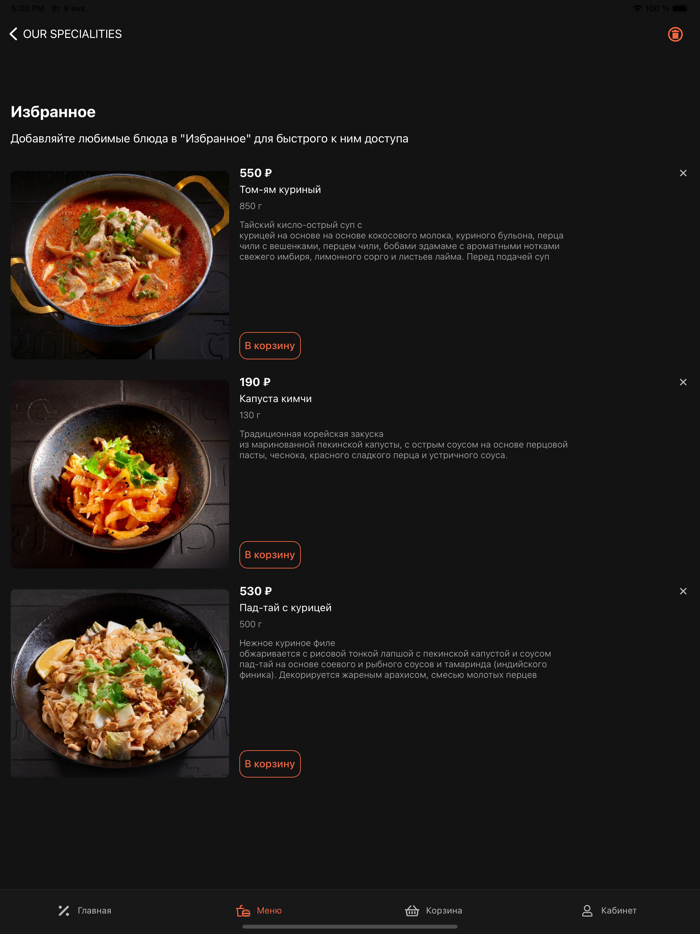Tap the Кабинет tab label
Screen dimensions: 700x934
click(x=618, y=910)
